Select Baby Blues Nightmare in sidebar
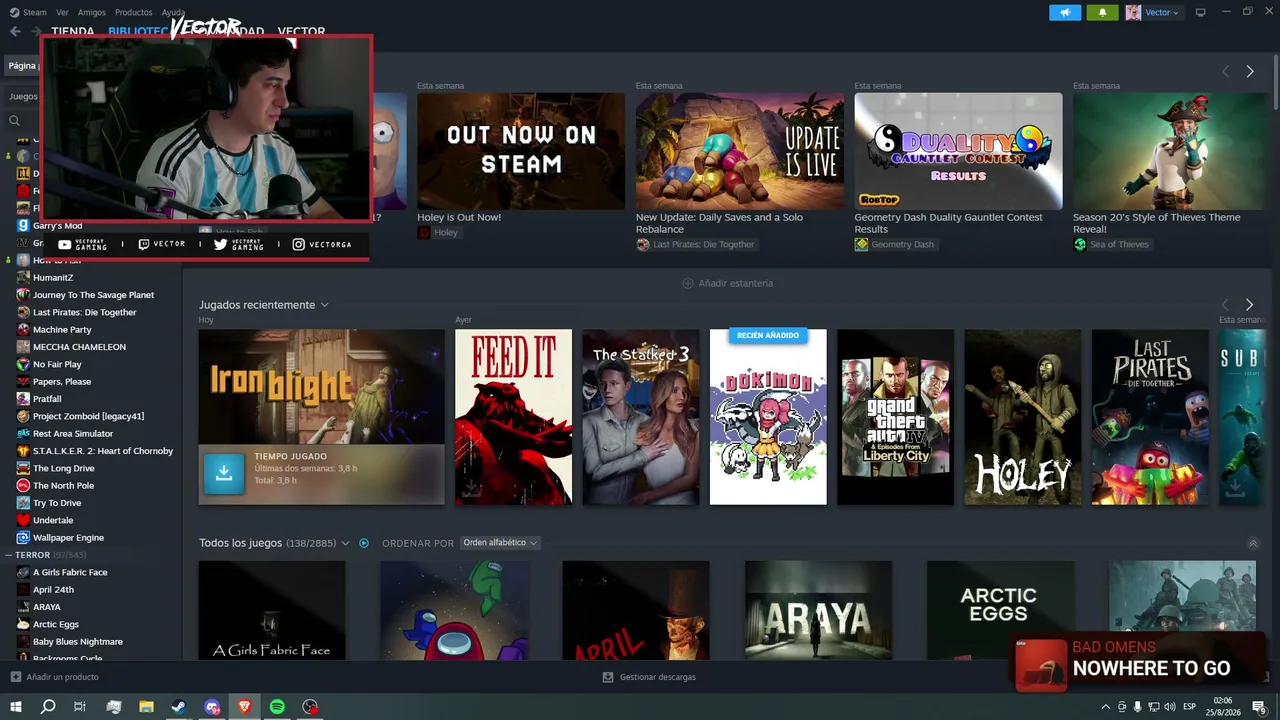This screenshot has width=1280, height=720. [x=78, y=641]
